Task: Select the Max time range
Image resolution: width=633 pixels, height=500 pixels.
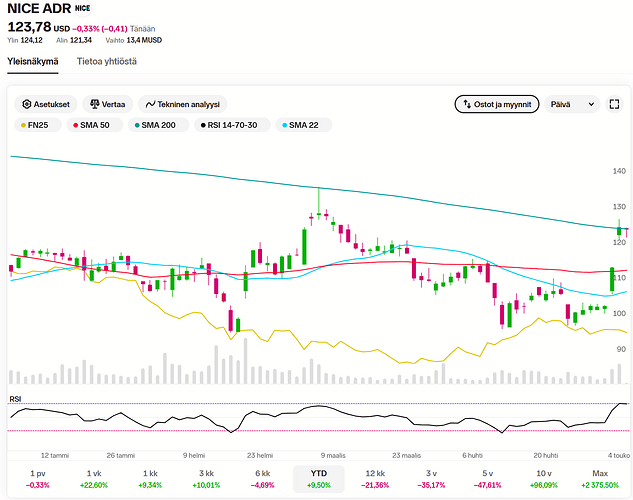Action: pyautogui.click(x=600, y=479)
